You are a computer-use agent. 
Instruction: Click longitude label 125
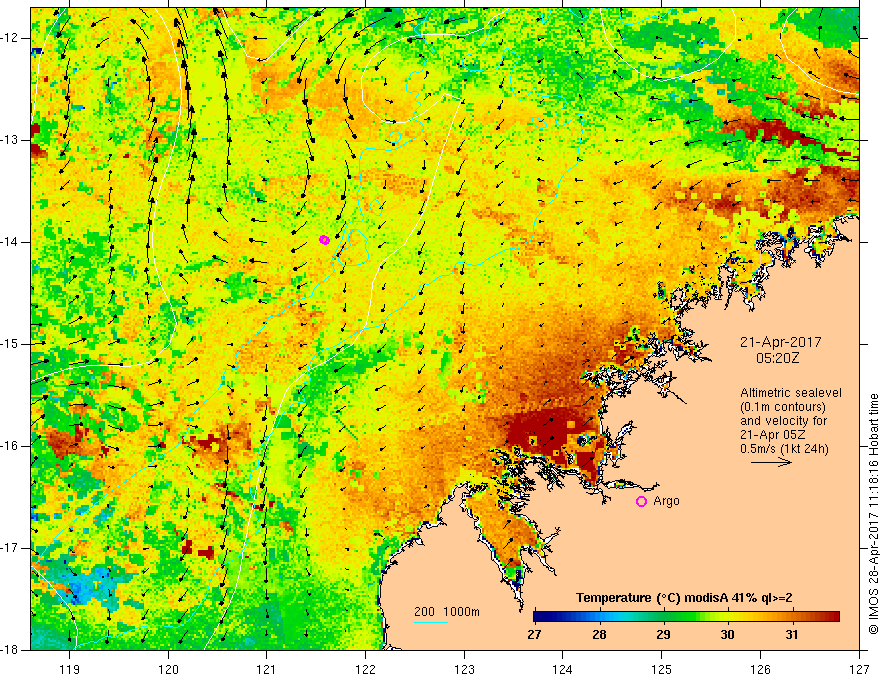click(662, 669)
